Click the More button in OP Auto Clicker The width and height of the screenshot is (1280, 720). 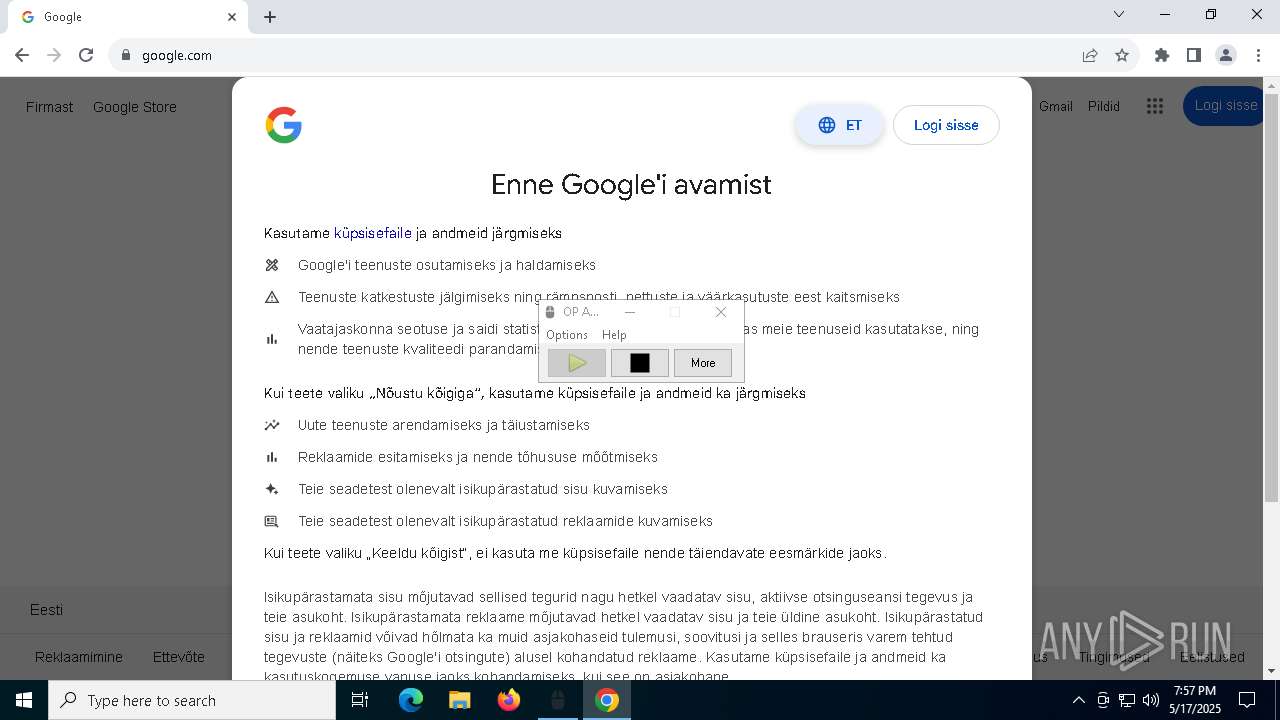coord(703,363)
